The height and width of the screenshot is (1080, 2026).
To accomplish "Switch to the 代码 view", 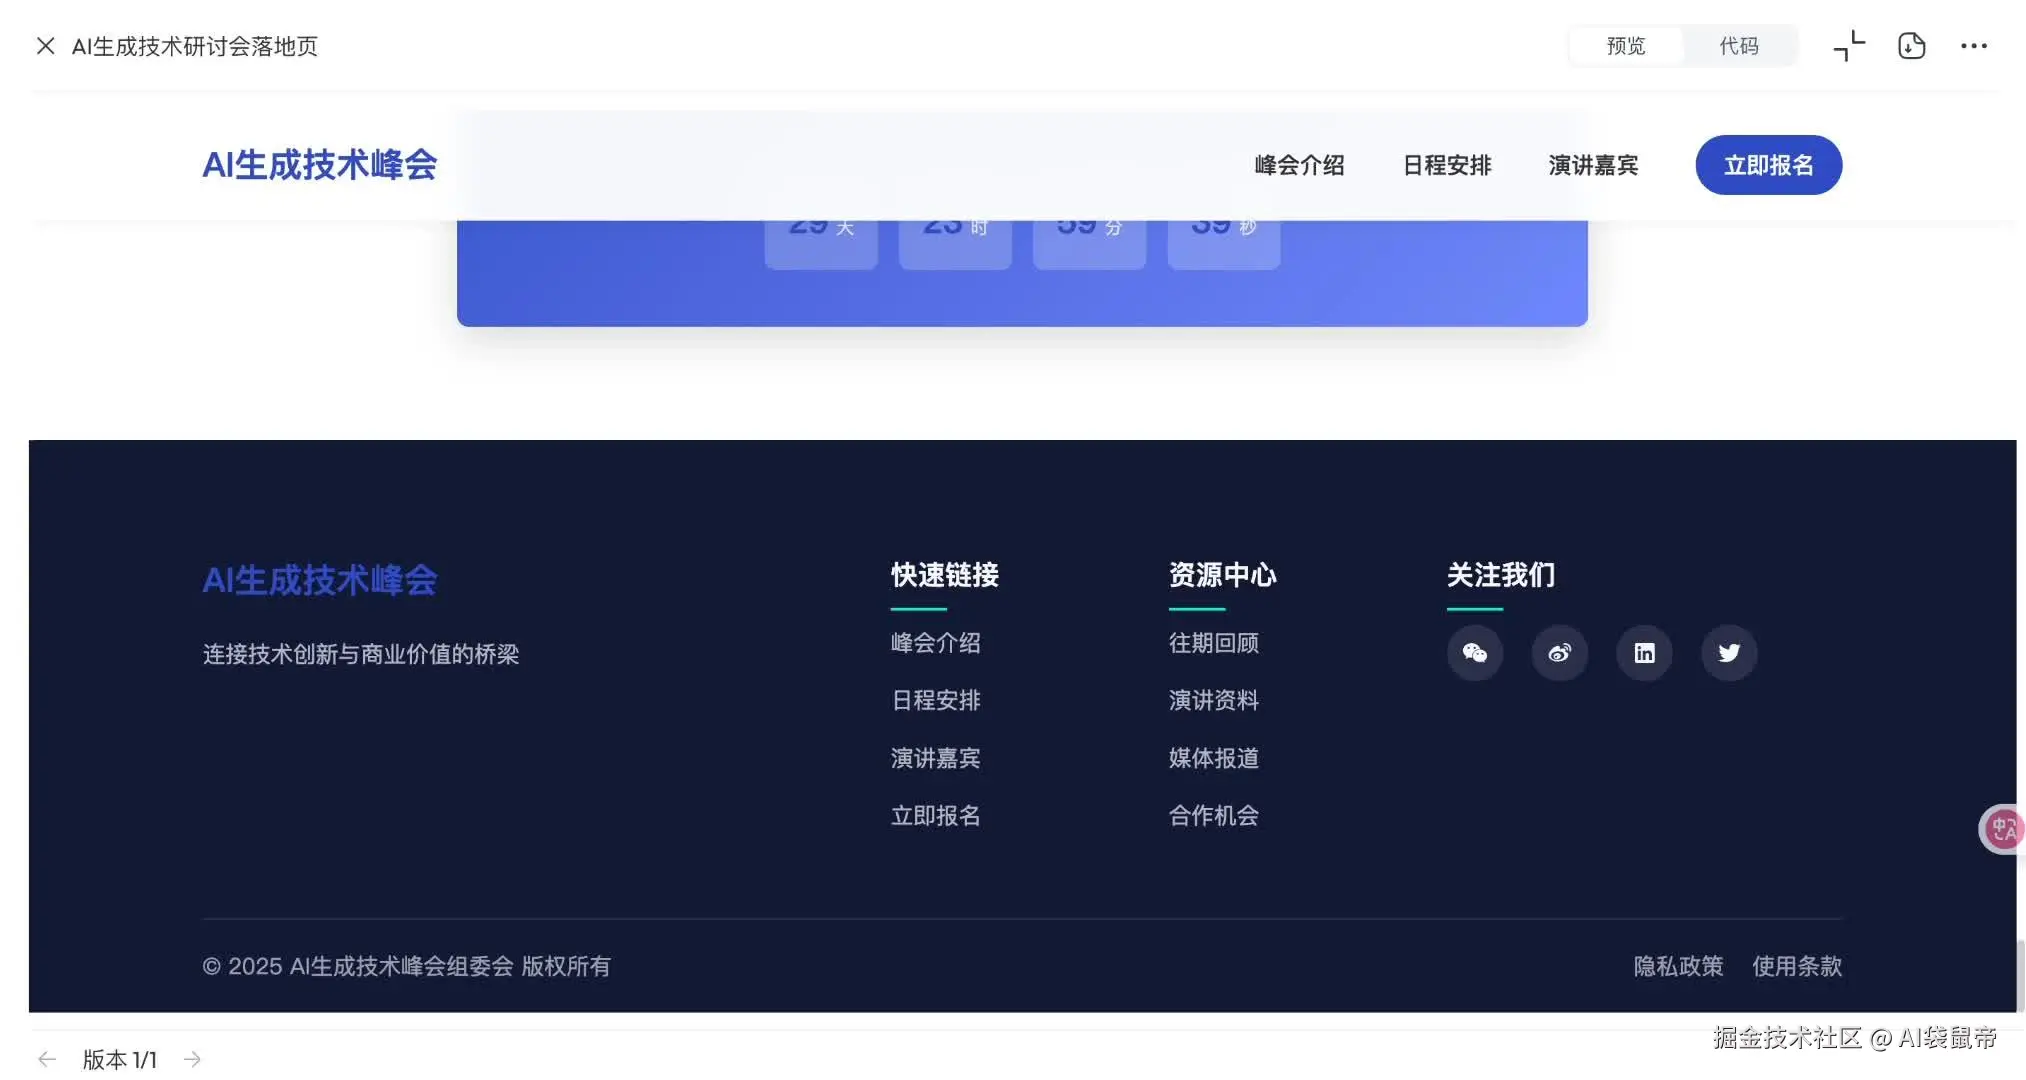I will pyautogui.click(x=1739, y=46).
